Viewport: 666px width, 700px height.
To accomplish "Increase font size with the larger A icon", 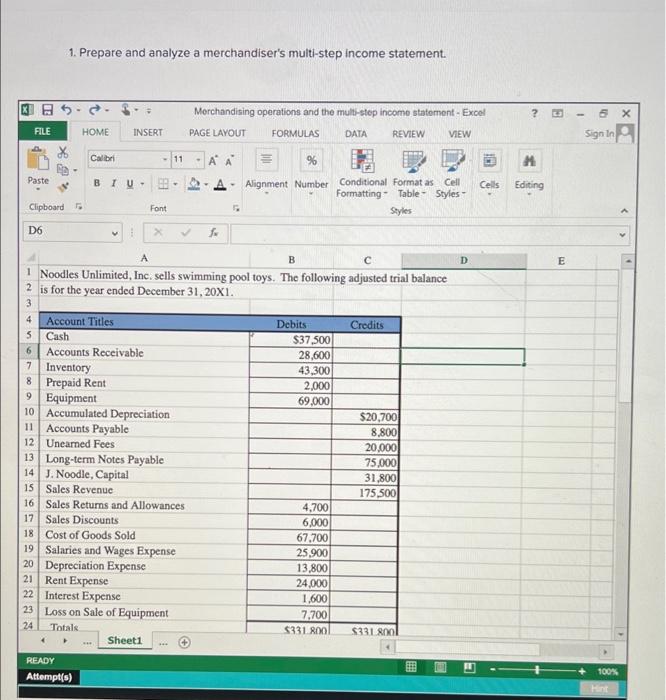I will [213, 160].
